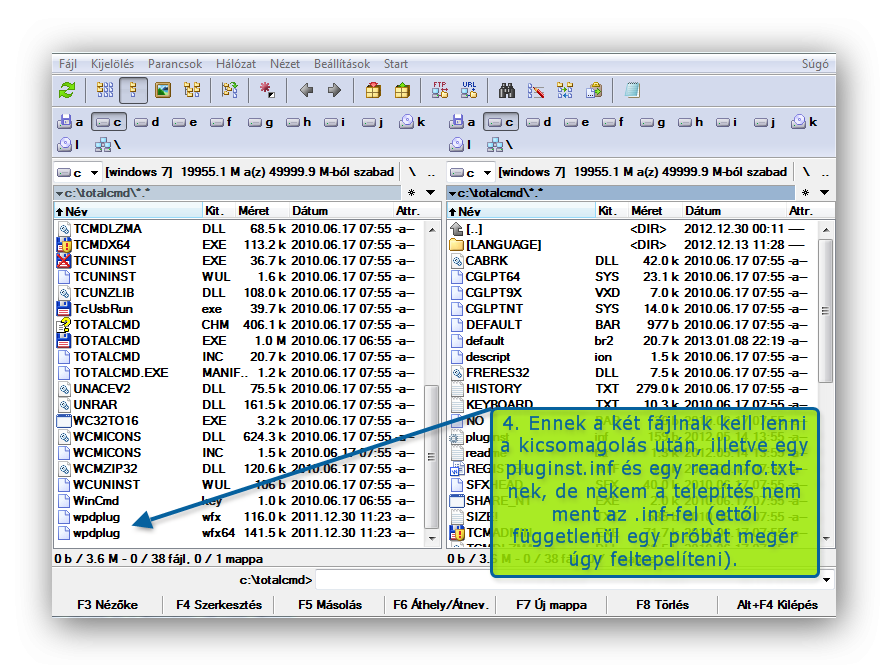Screen dimensions: 888x670
Task: Click the green Refresh icon in toolbar
Action: tap(67, 90)
